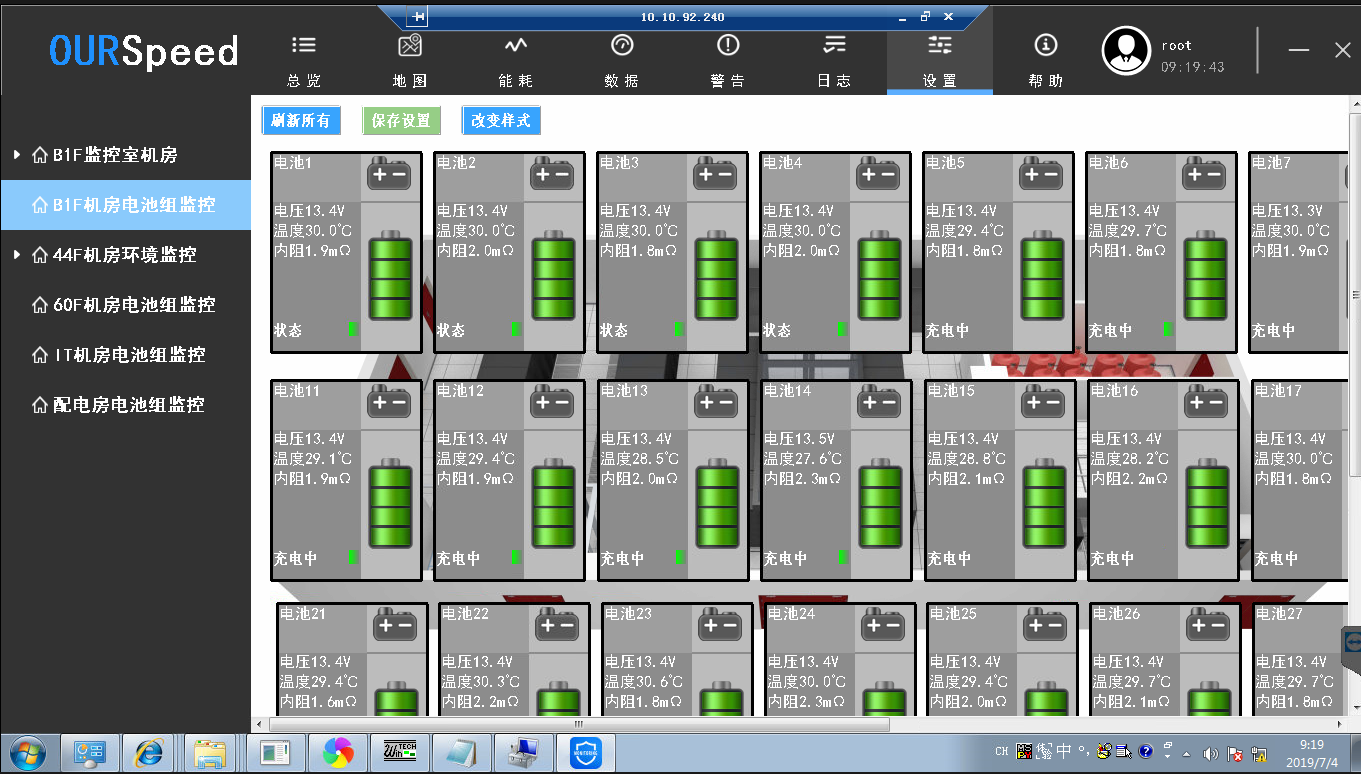The height and width of the screenshot is (774, 1361).
Task: Select 配电房电池组监控 in sidebar
Action: pos(128,405)
